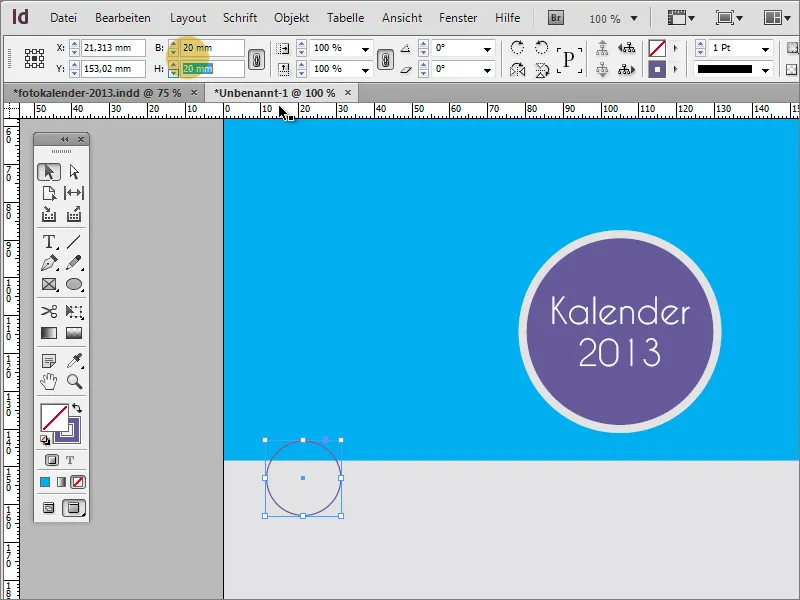The width and height of the screenshot is (800, 600).
Task: Click Rotate 90° clockwise icon
Action: point(517,48)
